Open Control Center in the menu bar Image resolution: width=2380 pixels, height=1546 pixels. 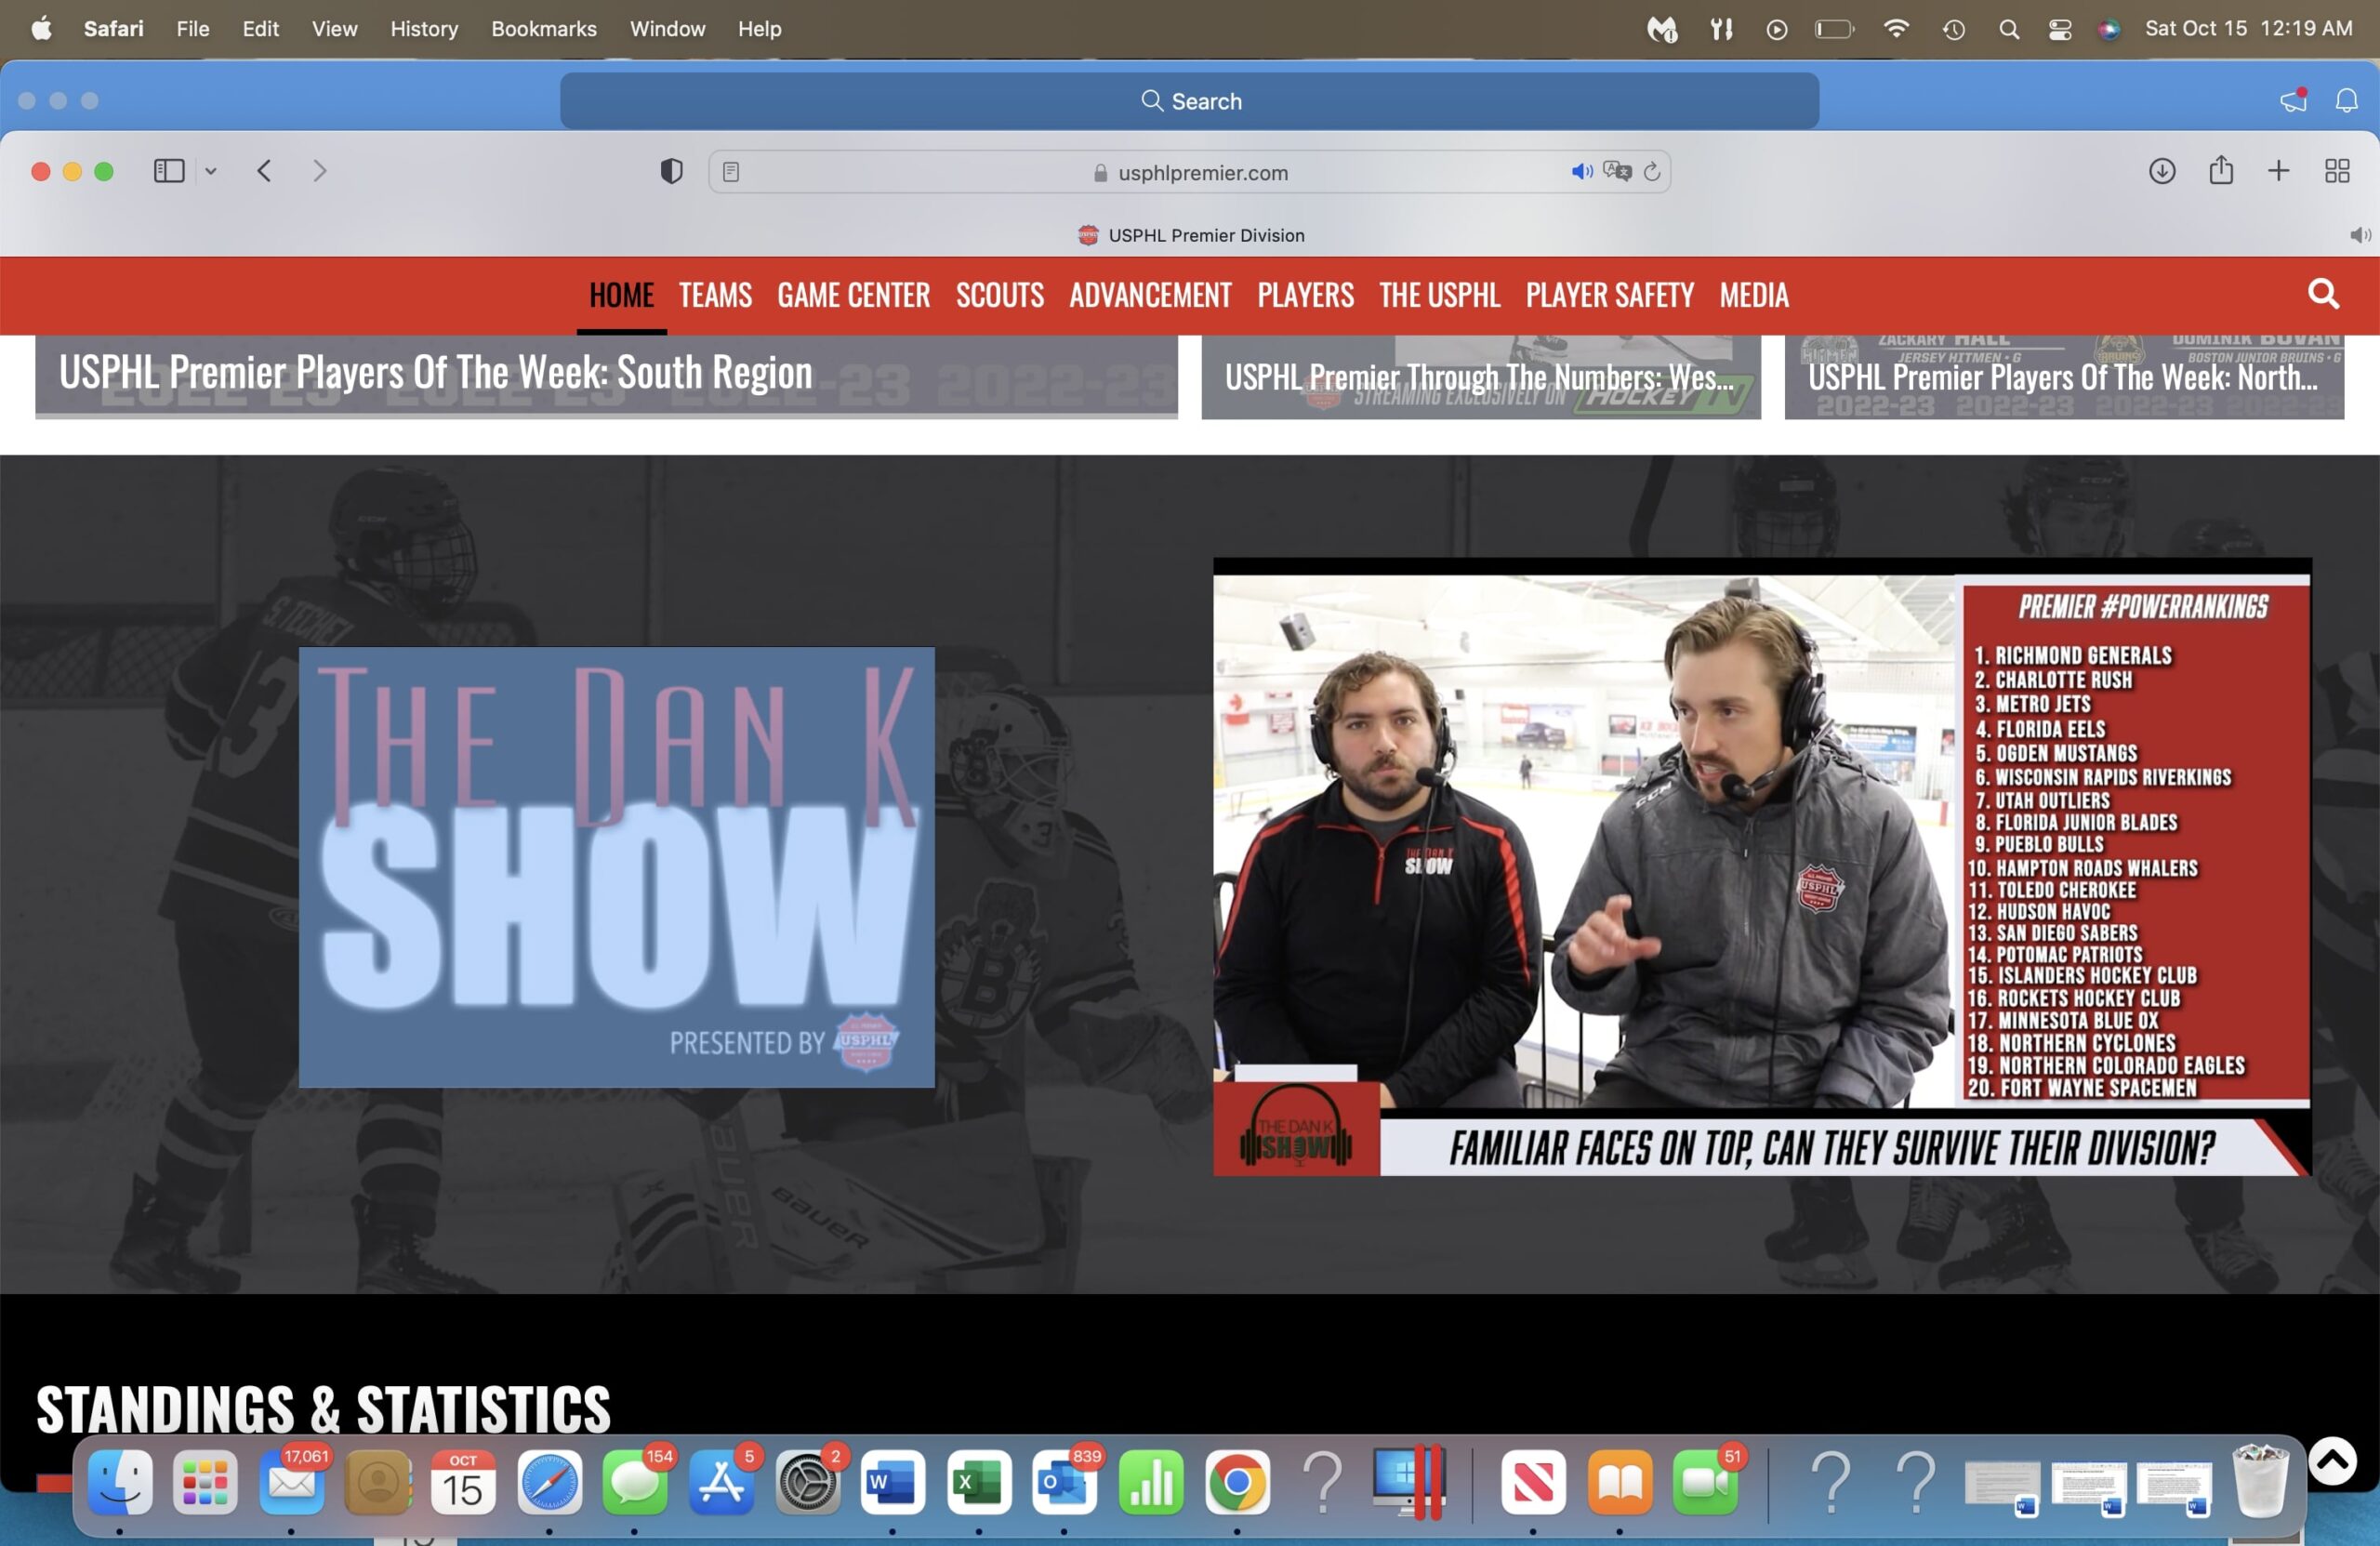point(2060,29)
